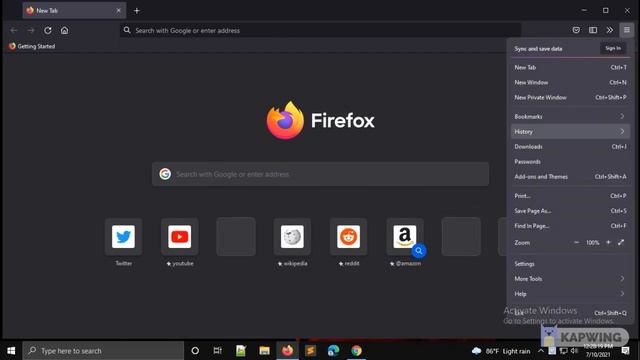The width and height of the screenshot is (640, 360).
Task: Open Passwords from the menu
Action: [570, 162]
